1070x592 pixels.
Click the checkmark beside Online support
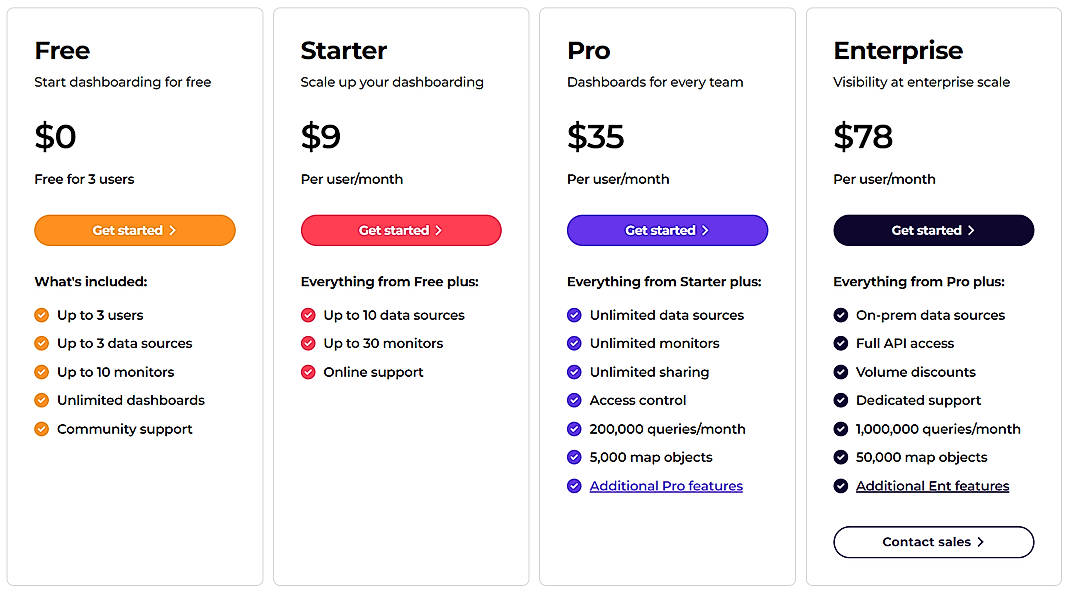tap(308, 372)
